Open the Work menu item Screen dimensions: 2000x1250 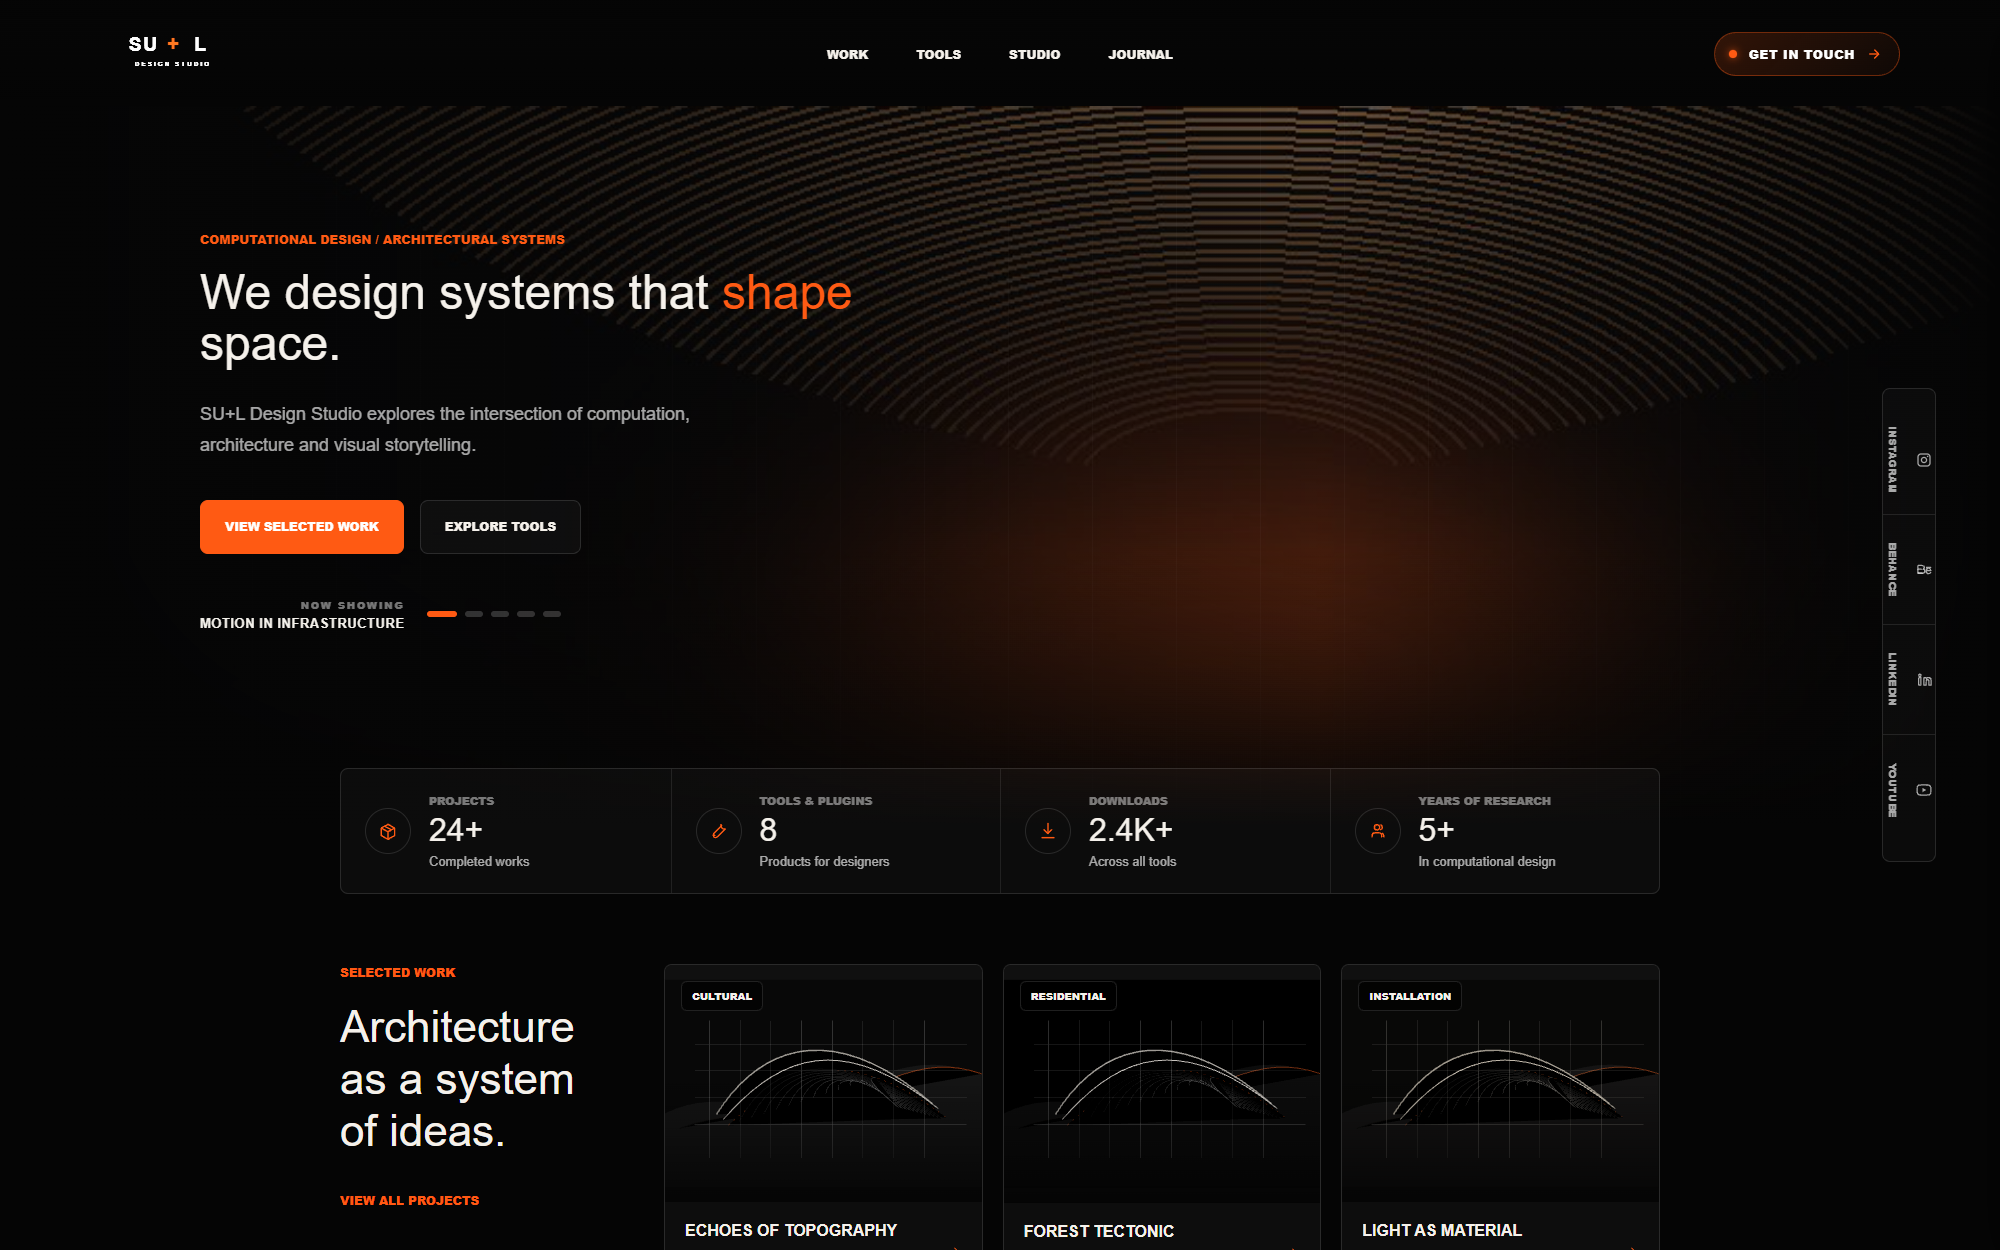coord(847,54)
